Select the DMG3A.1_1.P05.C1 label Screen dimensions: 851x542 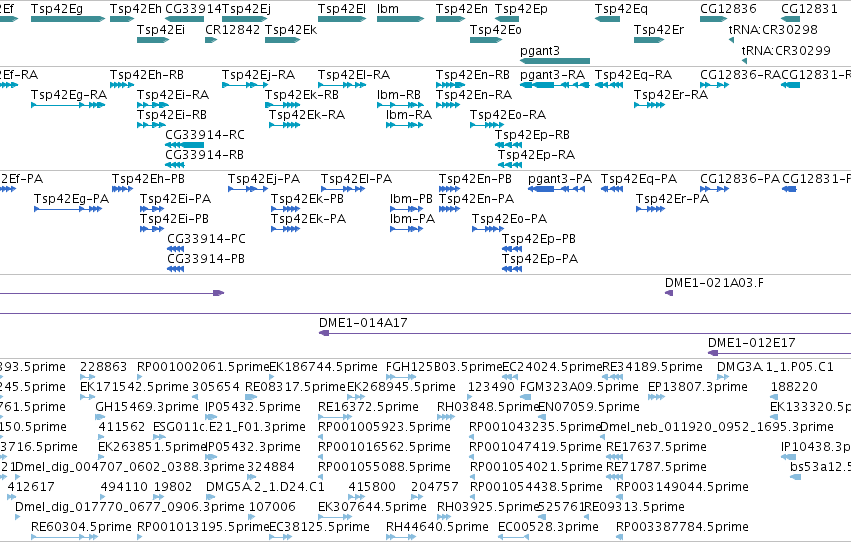(775, 367)
